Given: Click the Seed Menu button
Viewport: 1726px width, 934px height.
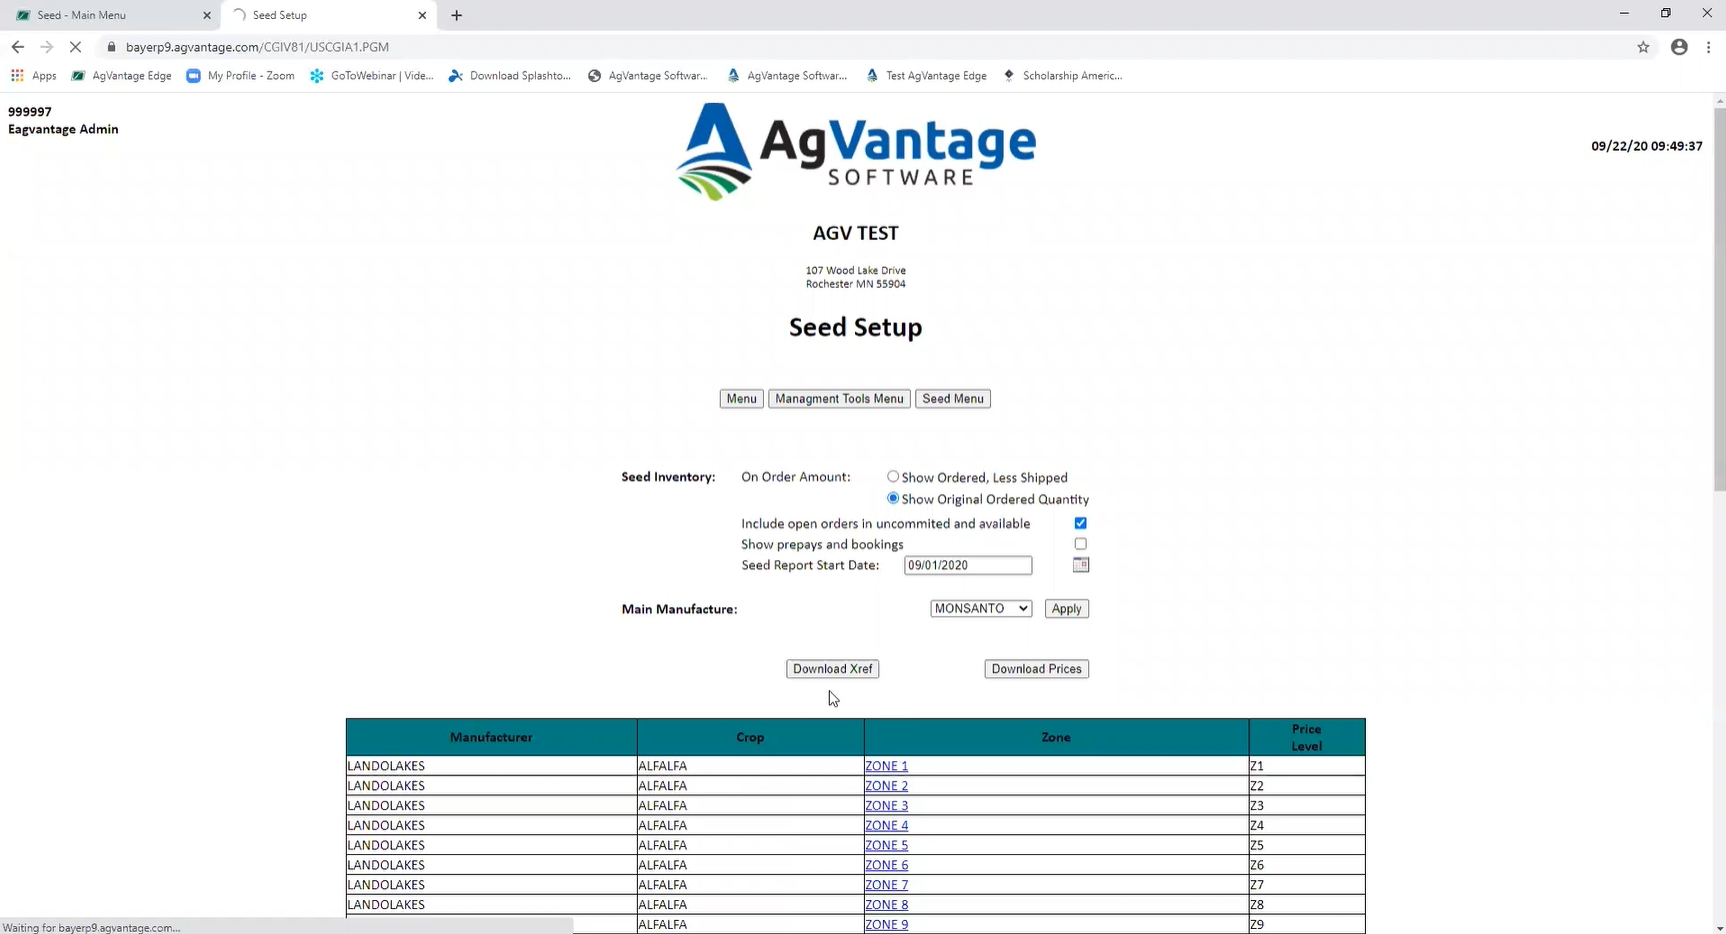Looking at the screenshot, I should coord(953,399).
